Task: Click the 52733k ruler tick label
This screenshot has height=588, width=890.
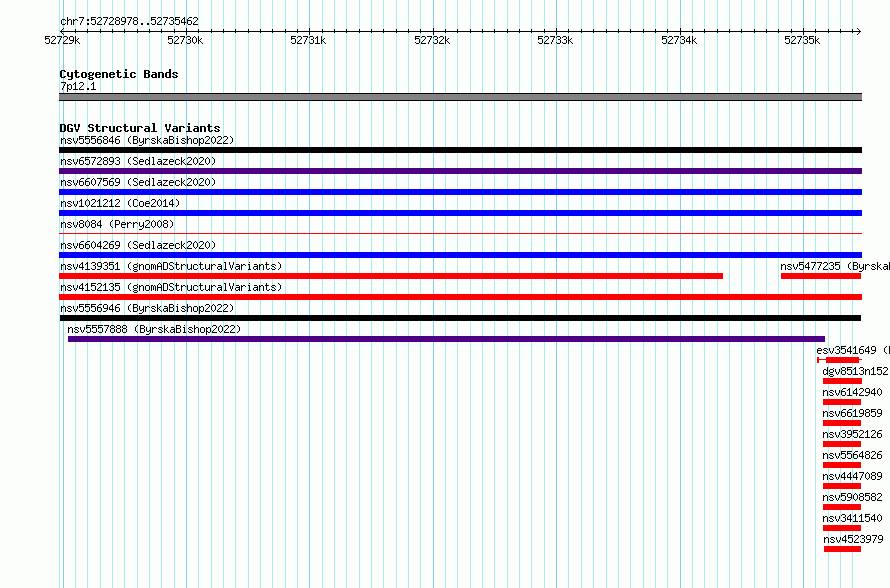Action: (555, 40)
